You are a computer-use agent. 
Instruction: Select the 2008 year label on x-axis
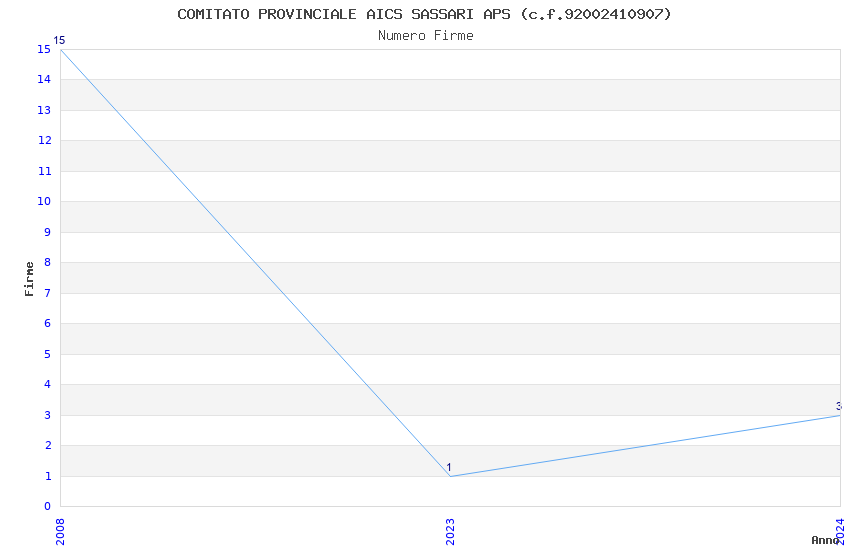tap(60, 532)
